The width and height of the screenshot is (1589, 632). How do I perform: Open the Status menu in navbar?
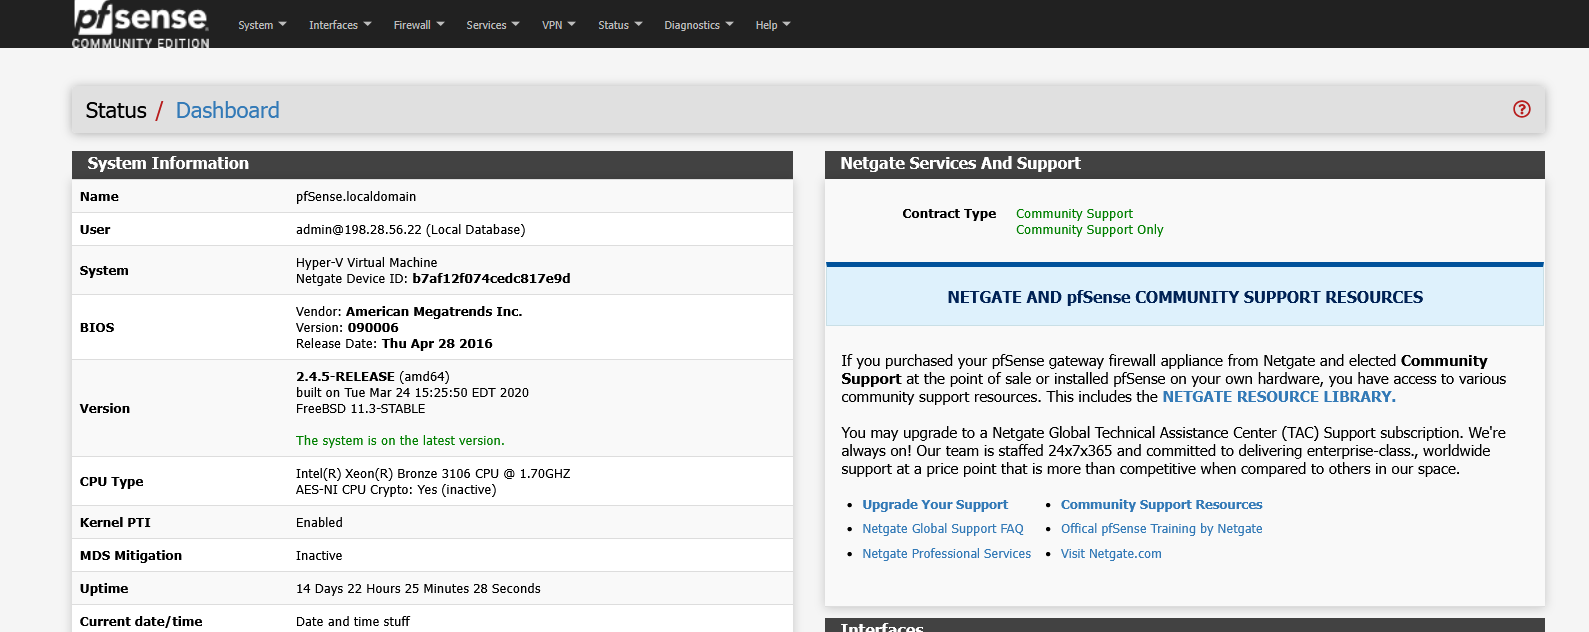click(x=620, y=25)
